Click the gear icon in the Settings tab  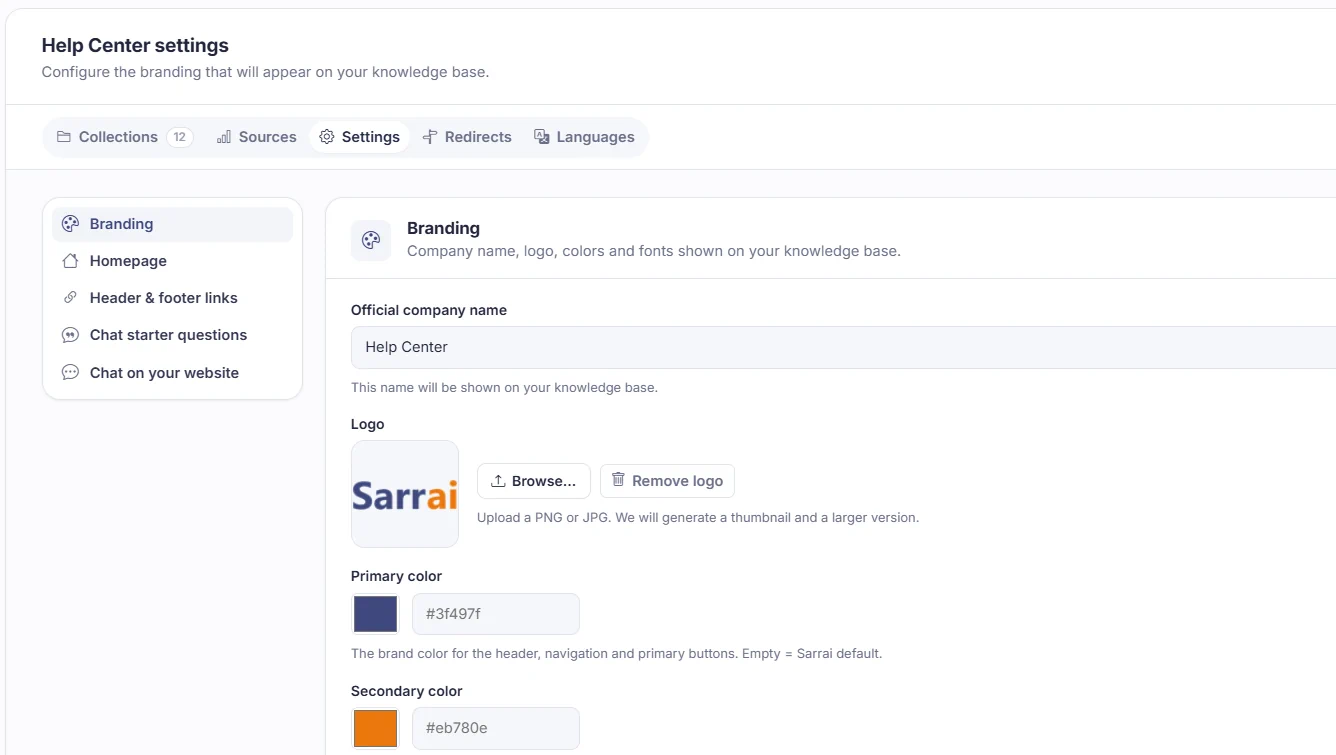click(x=327, y=137)
